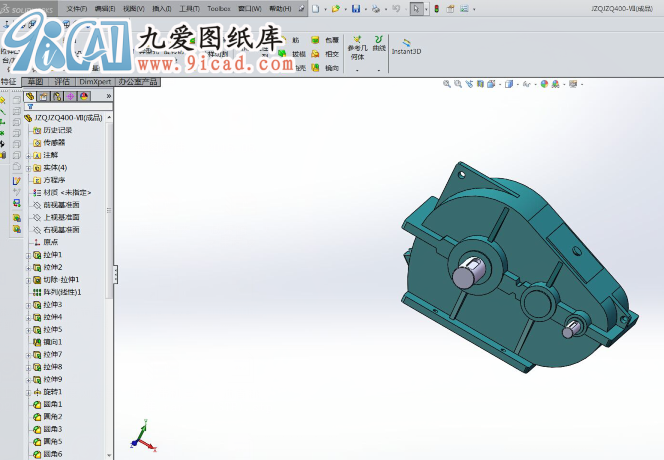Click the Apply Scene icon
This screenshot has height=460, width=664.
555,84
